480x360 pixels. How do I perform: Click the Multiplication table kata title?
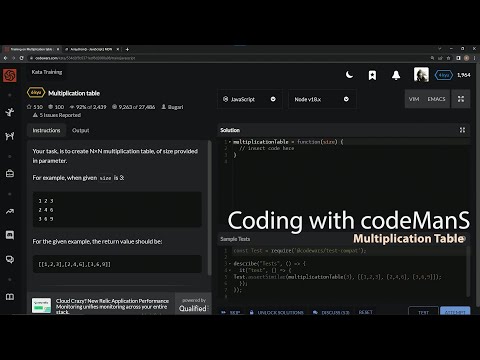point(74,93)
